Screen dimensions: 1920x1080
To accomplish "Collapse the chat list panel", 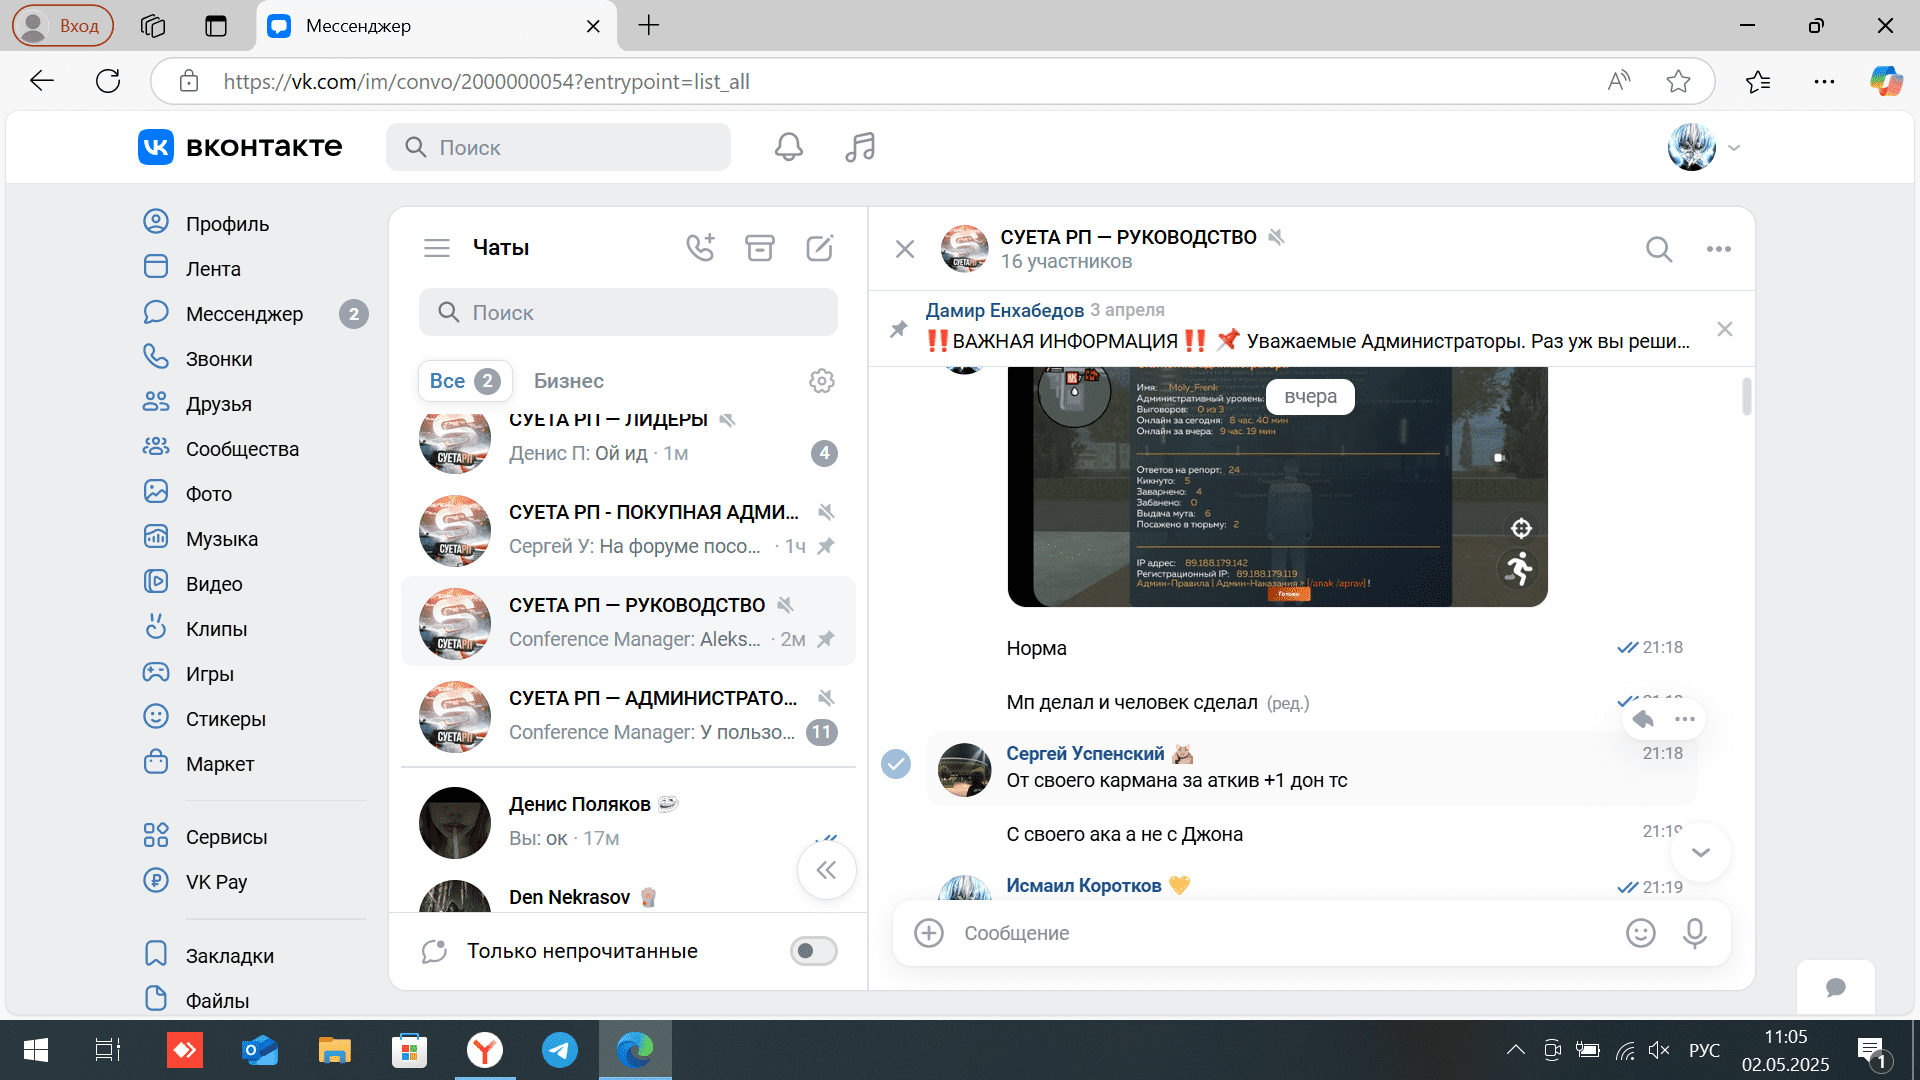I will [826, 870].
